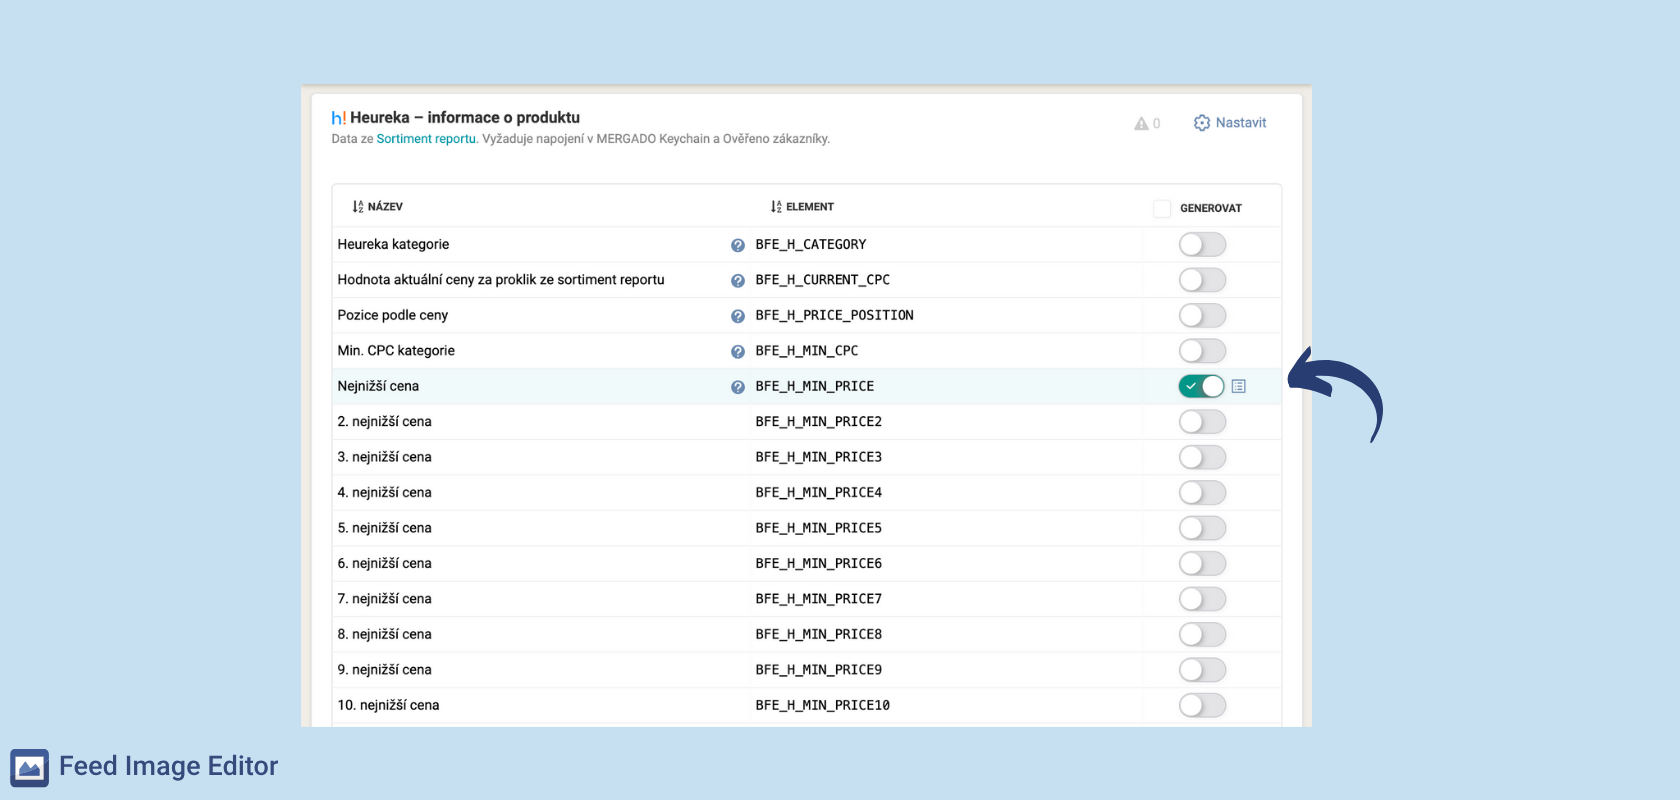Select the BFE_H_CATEGORY element text
The height and width of the screenshot is (800, 1680).
tap(811, 245)
